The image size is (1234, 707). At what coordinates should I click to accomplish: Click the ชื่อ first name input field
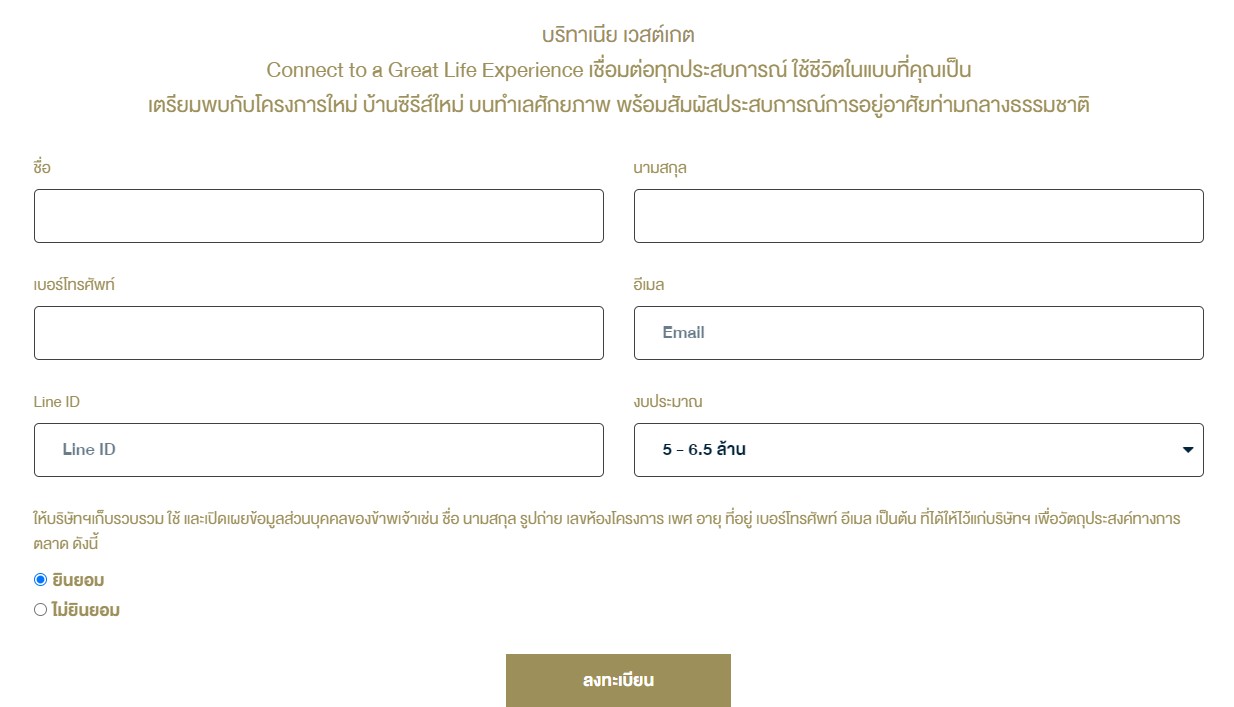pyautogui.click(x=319, y=216)
